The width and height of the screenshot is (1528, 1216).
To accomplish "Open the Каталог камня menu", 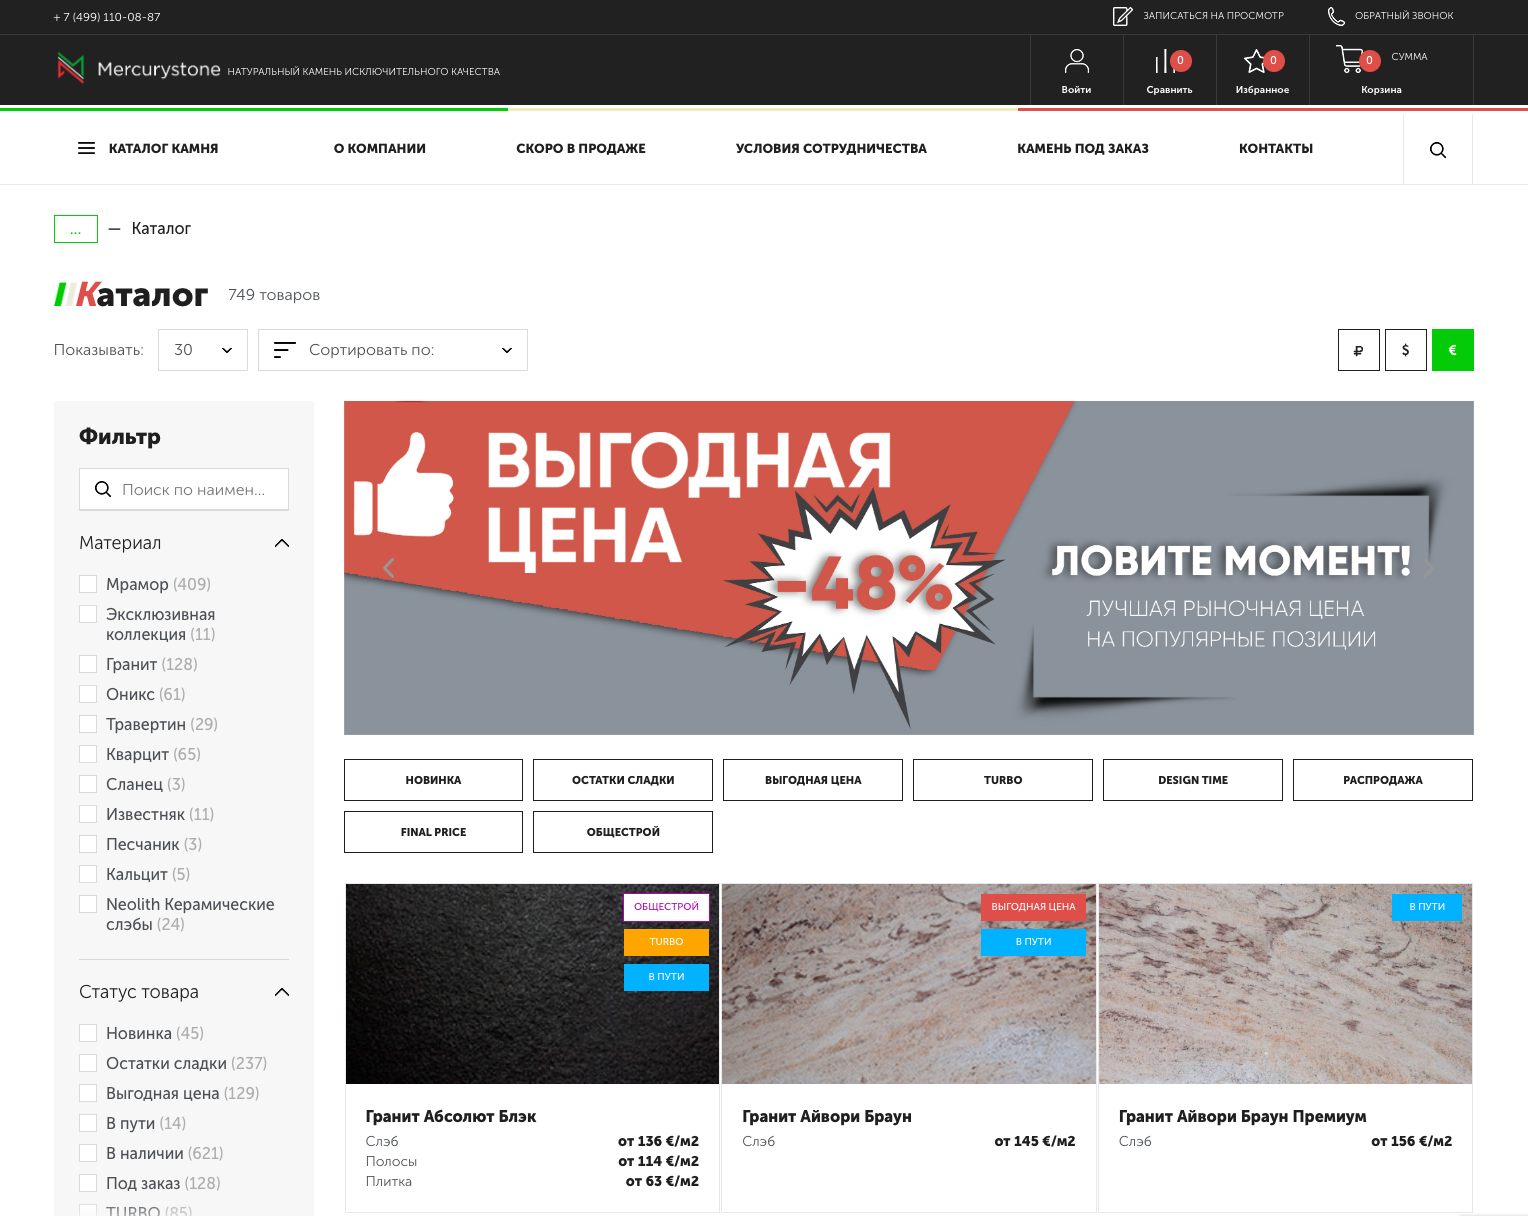I will pos(148,149).
